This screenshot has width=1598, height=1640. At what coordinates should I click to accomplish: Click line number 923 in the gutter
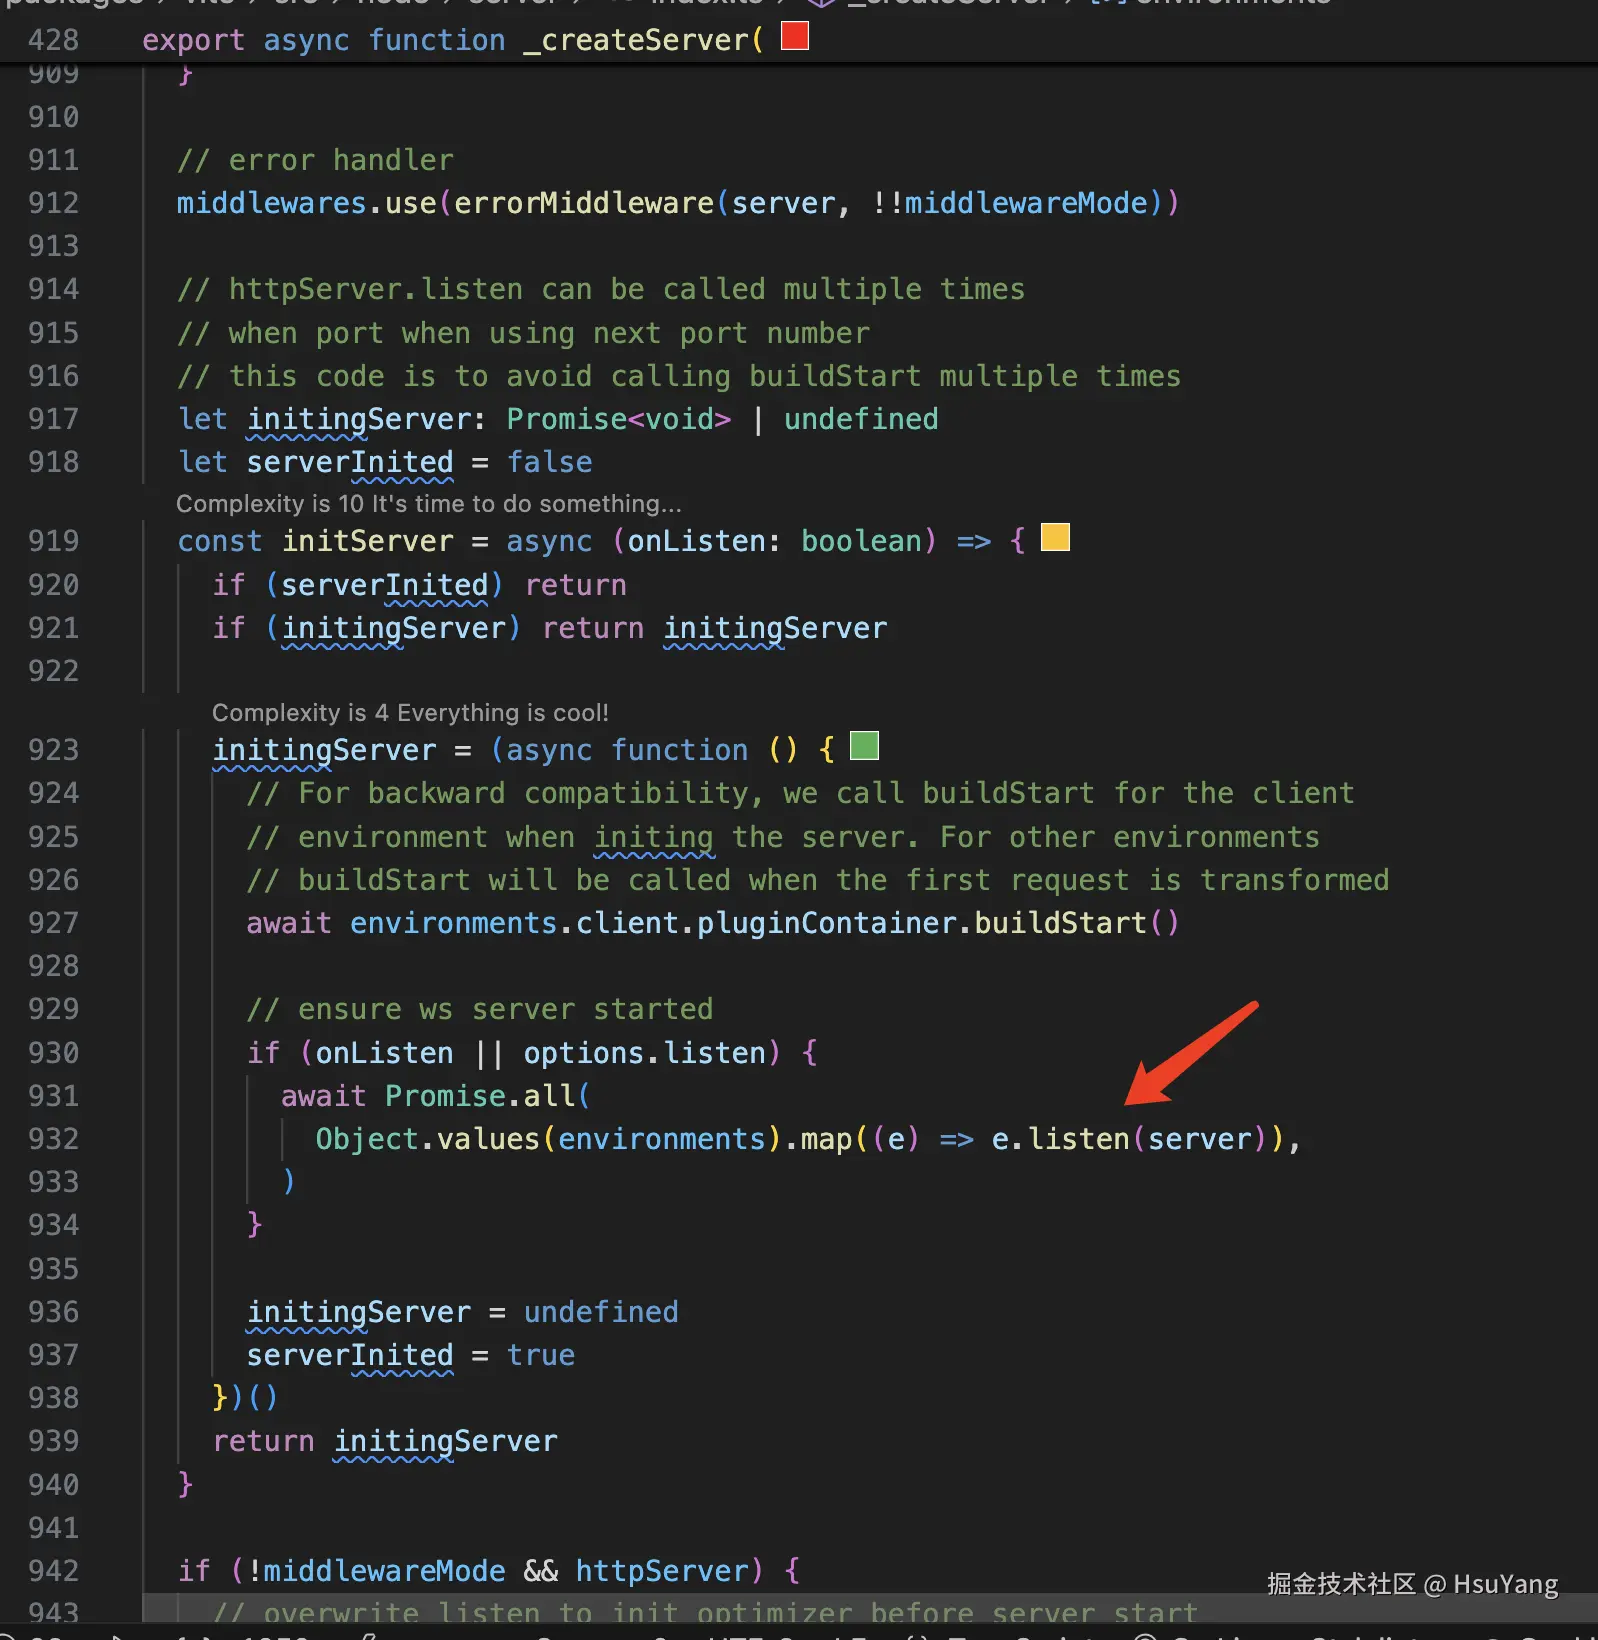53,750
